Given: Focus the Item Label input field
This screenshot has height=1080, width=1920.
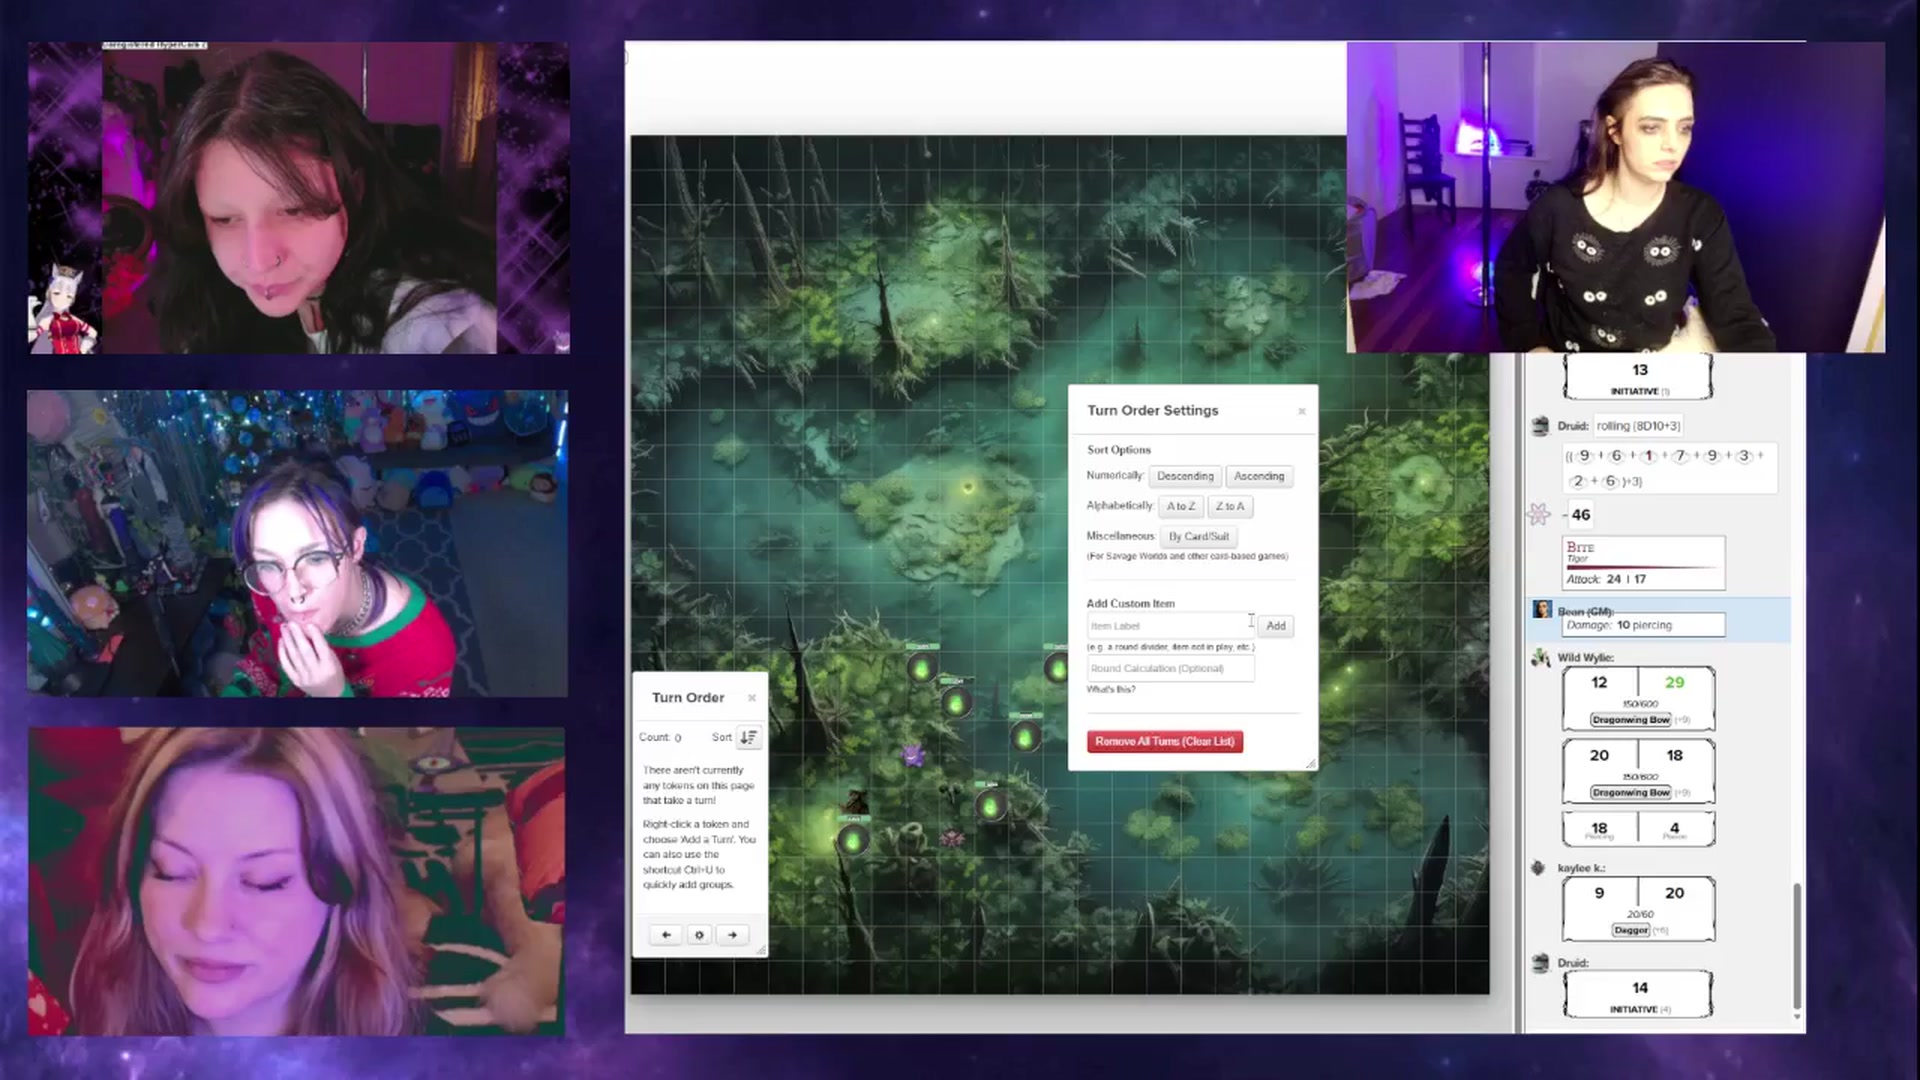Looking at the screenshot, I should pos(1170,626).
